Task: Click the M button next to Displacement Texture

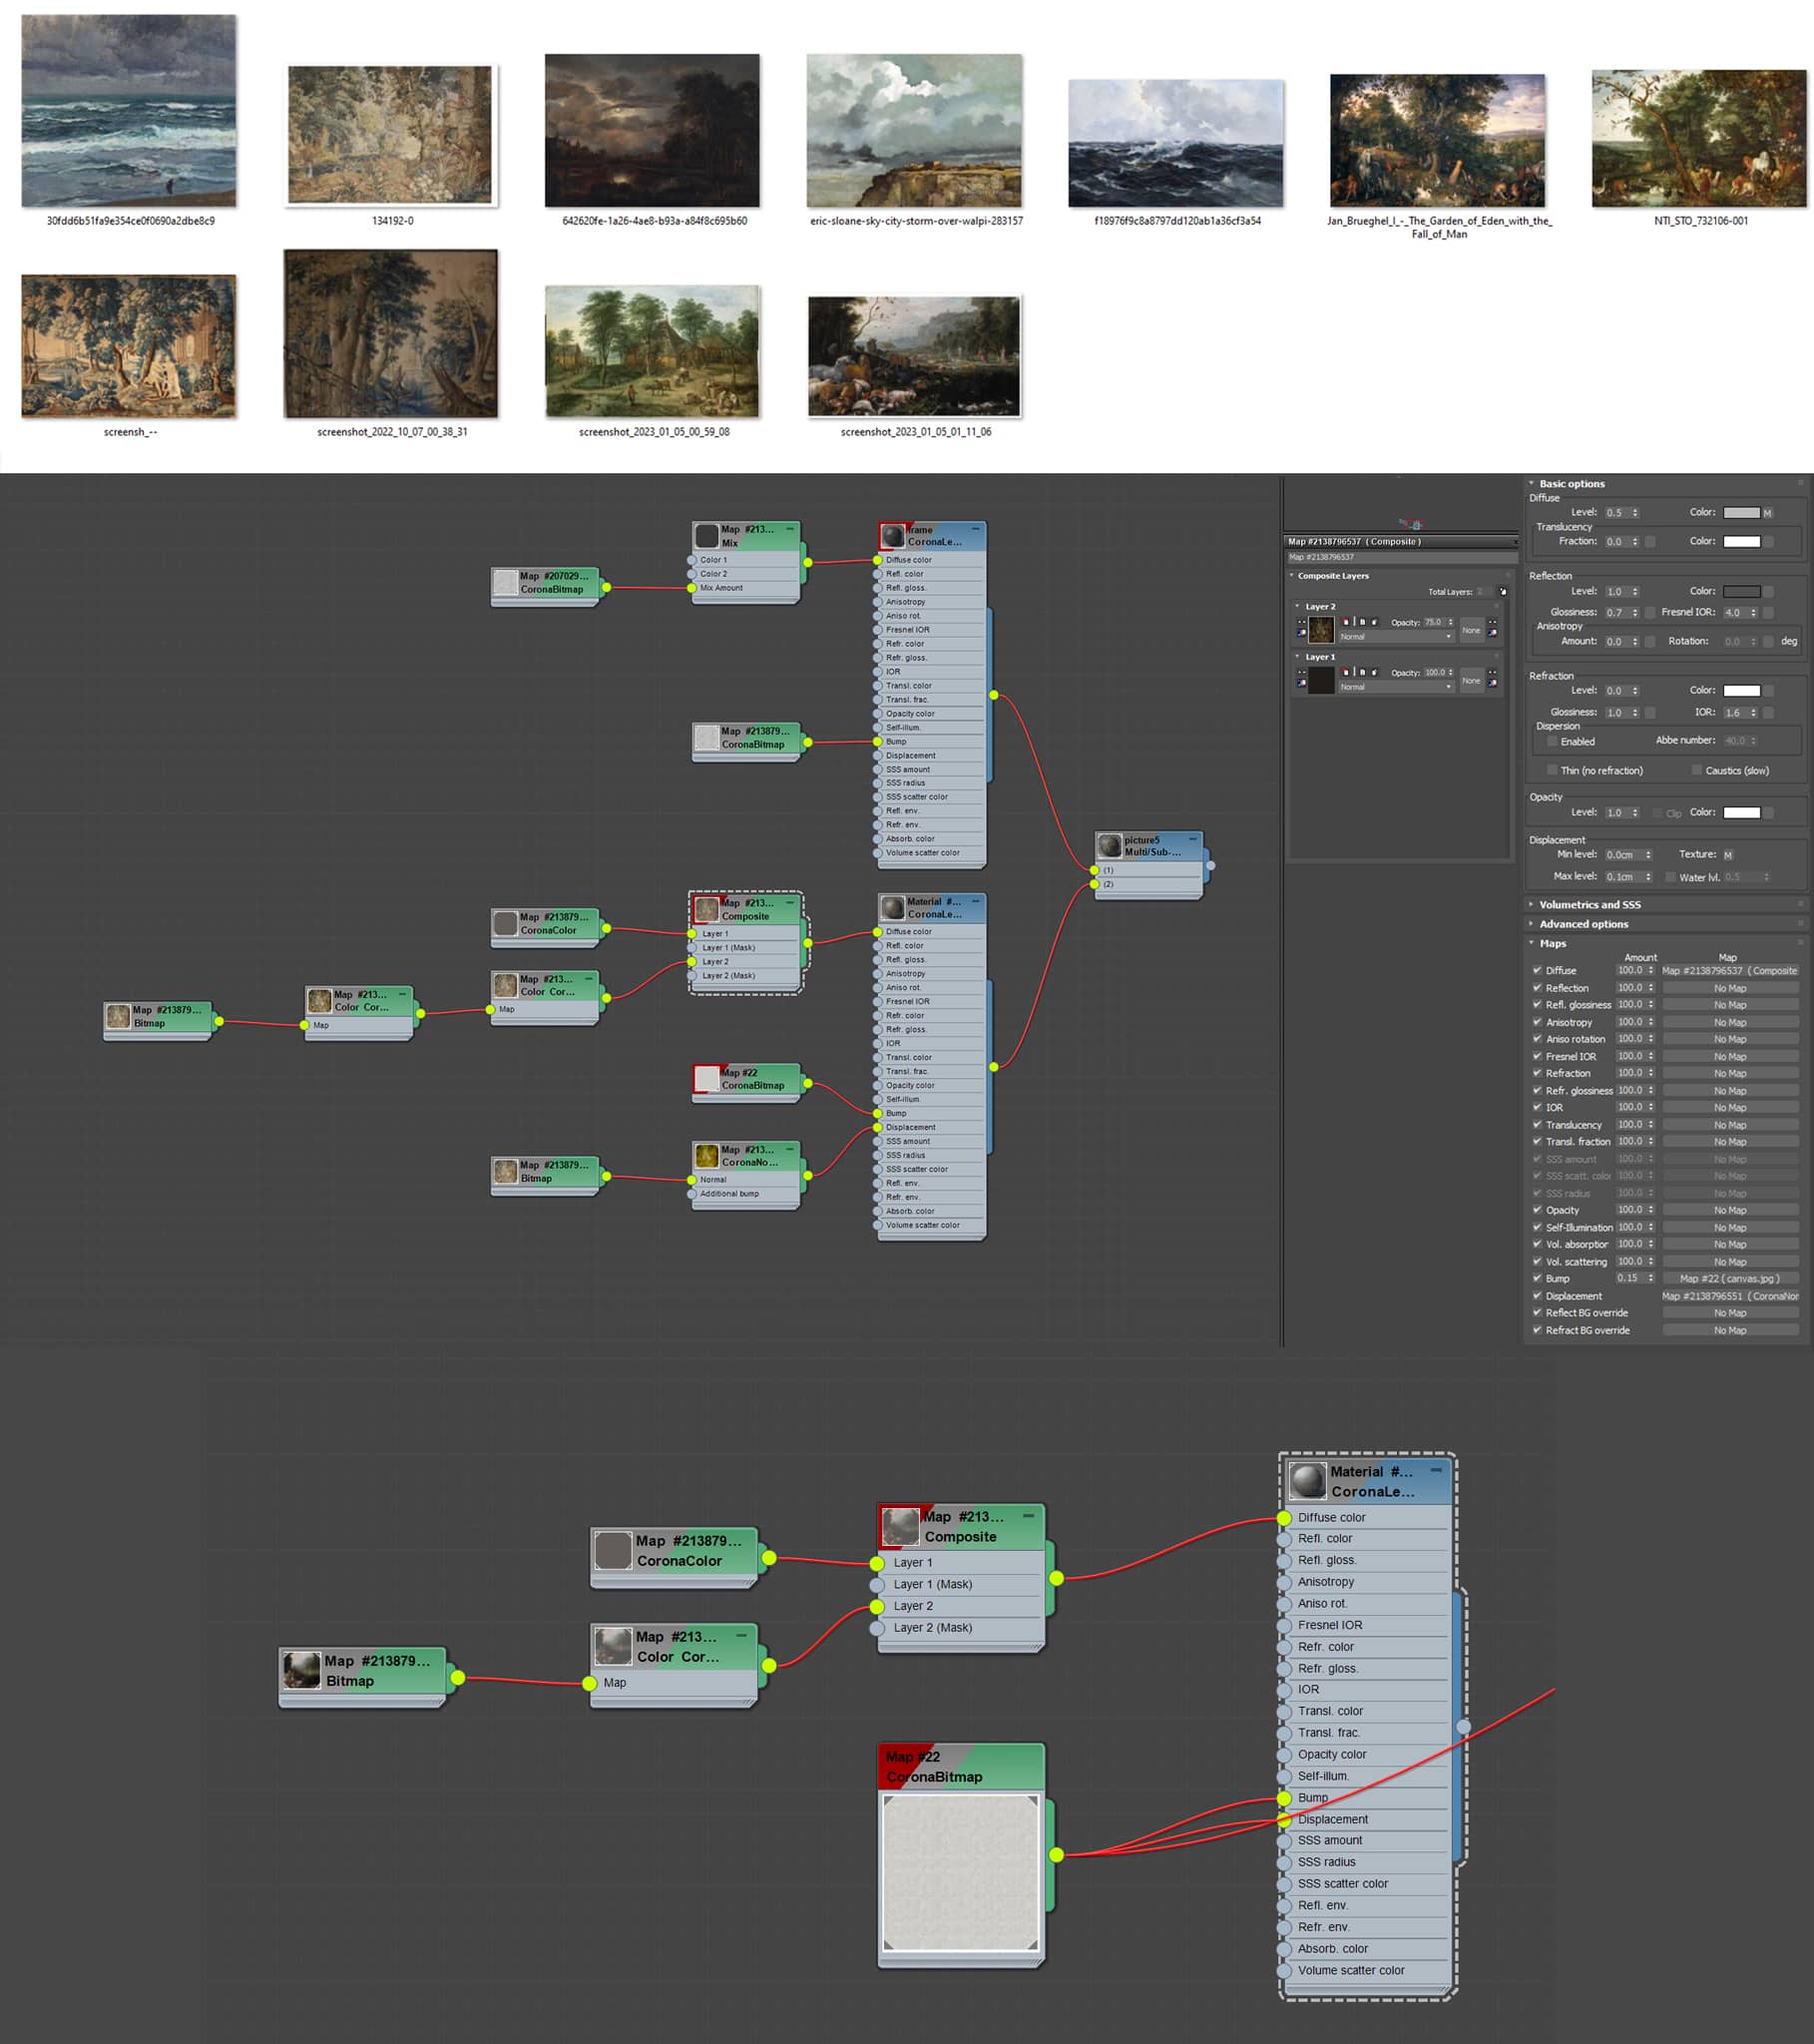Action: pos(1728,855)
